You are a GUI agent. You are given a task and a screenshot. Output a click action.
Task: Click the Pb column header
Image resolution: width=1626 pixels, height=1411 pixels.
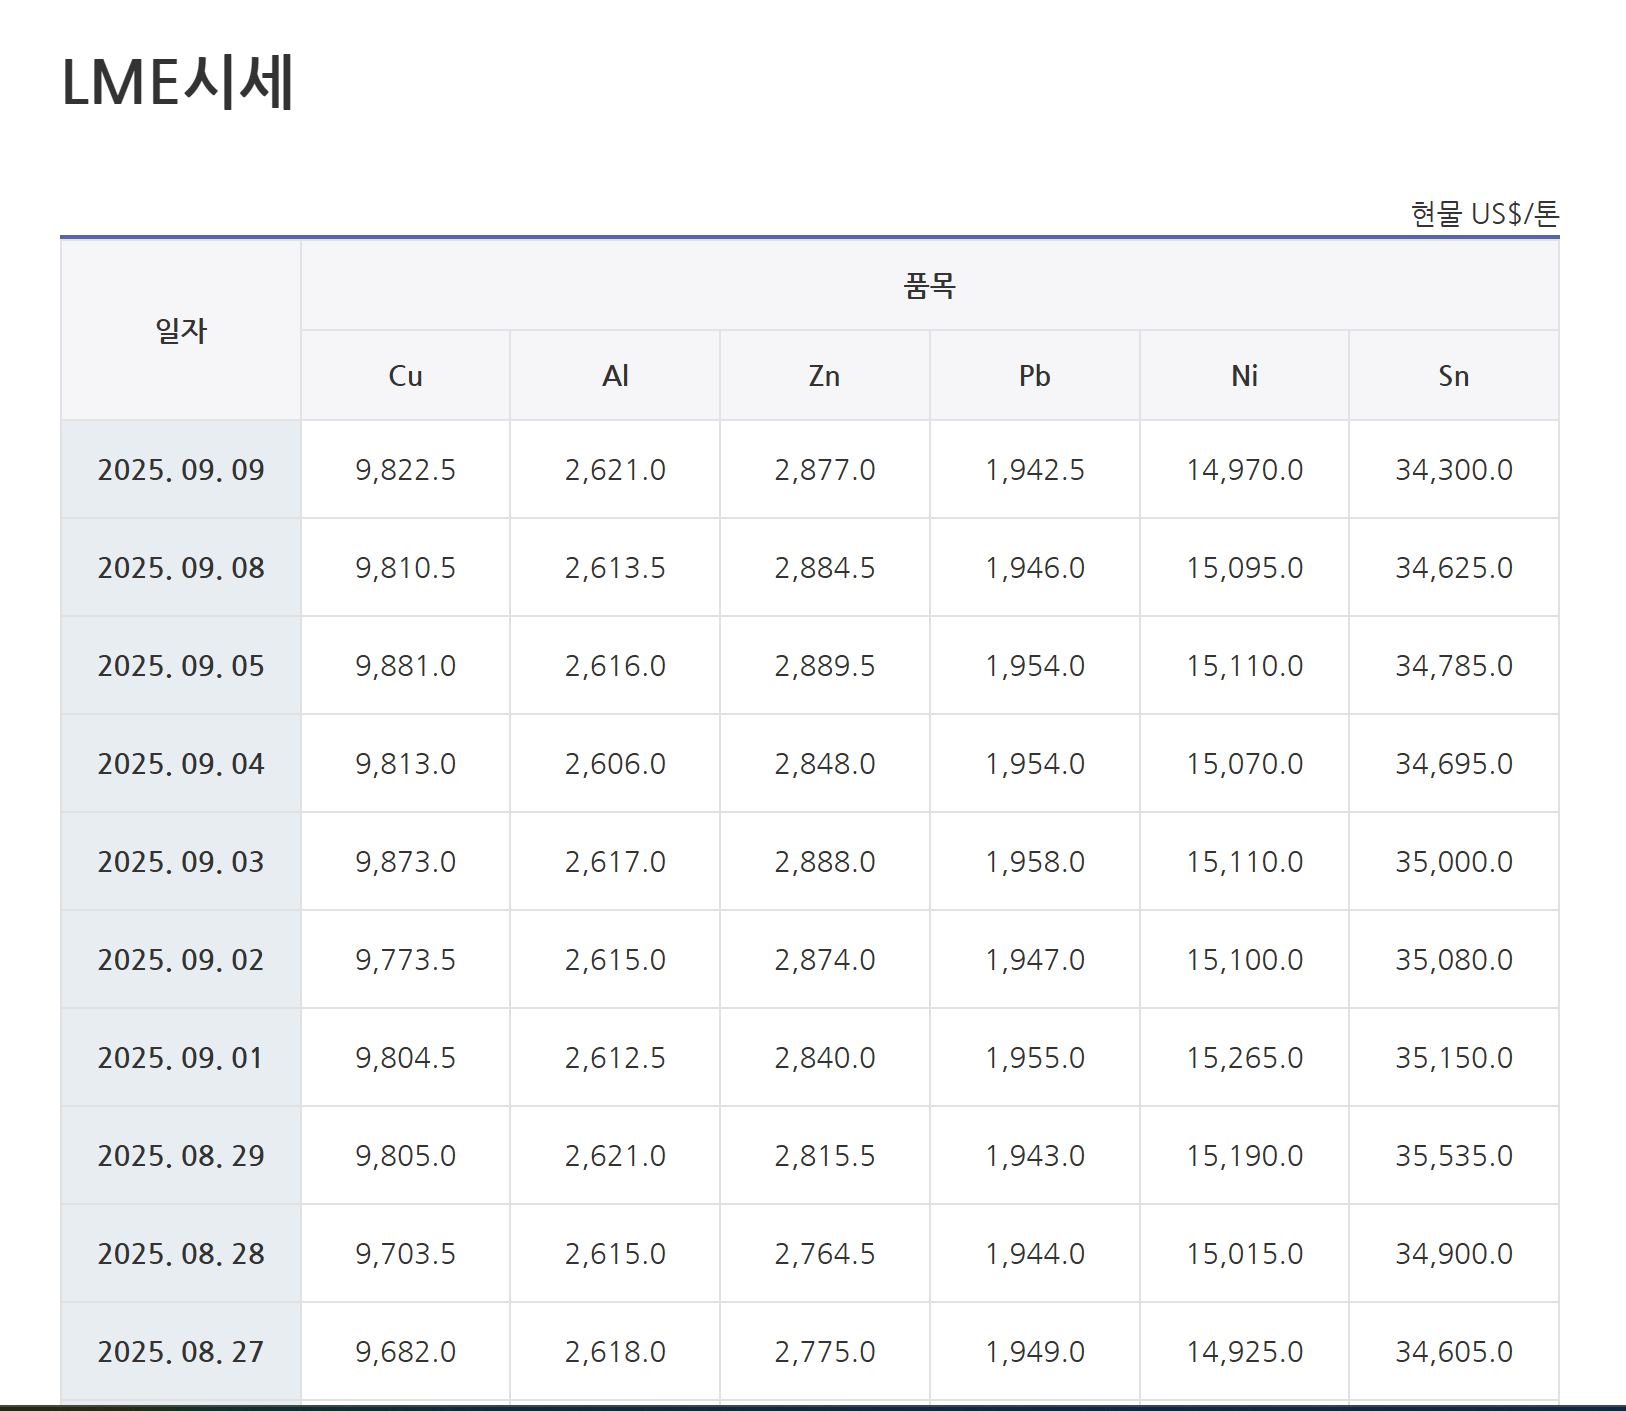point(1034,376)
